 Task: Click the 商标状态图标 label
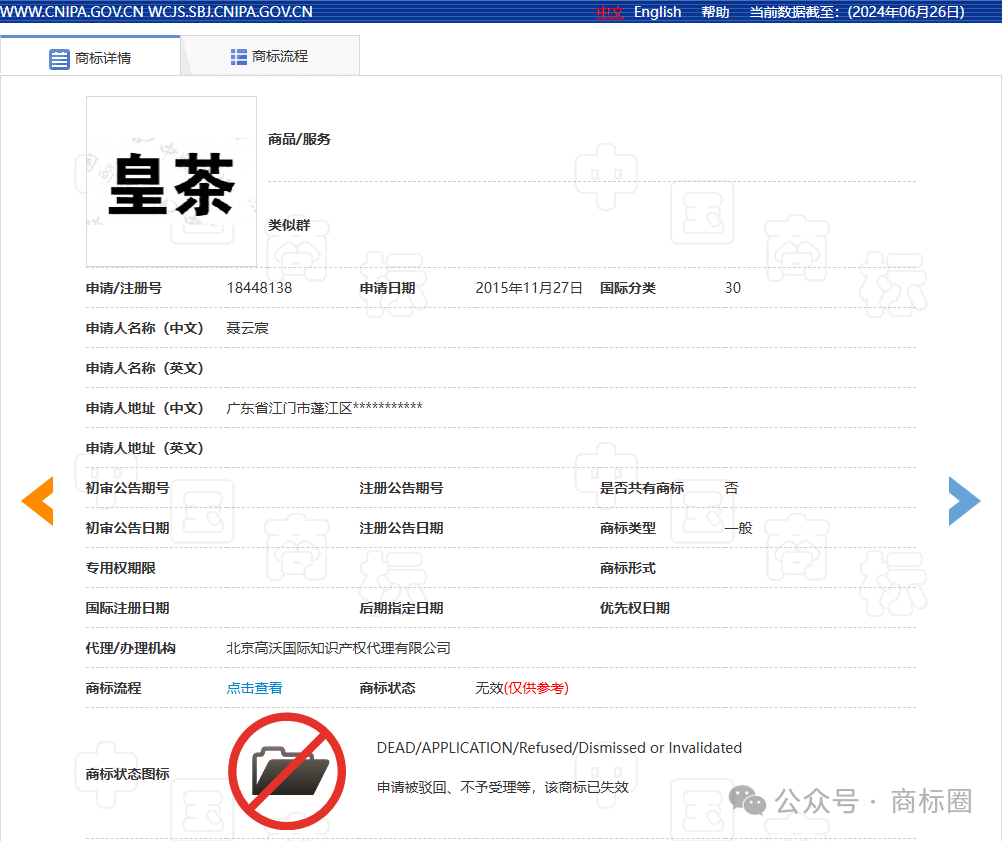[x=127, y=774]
